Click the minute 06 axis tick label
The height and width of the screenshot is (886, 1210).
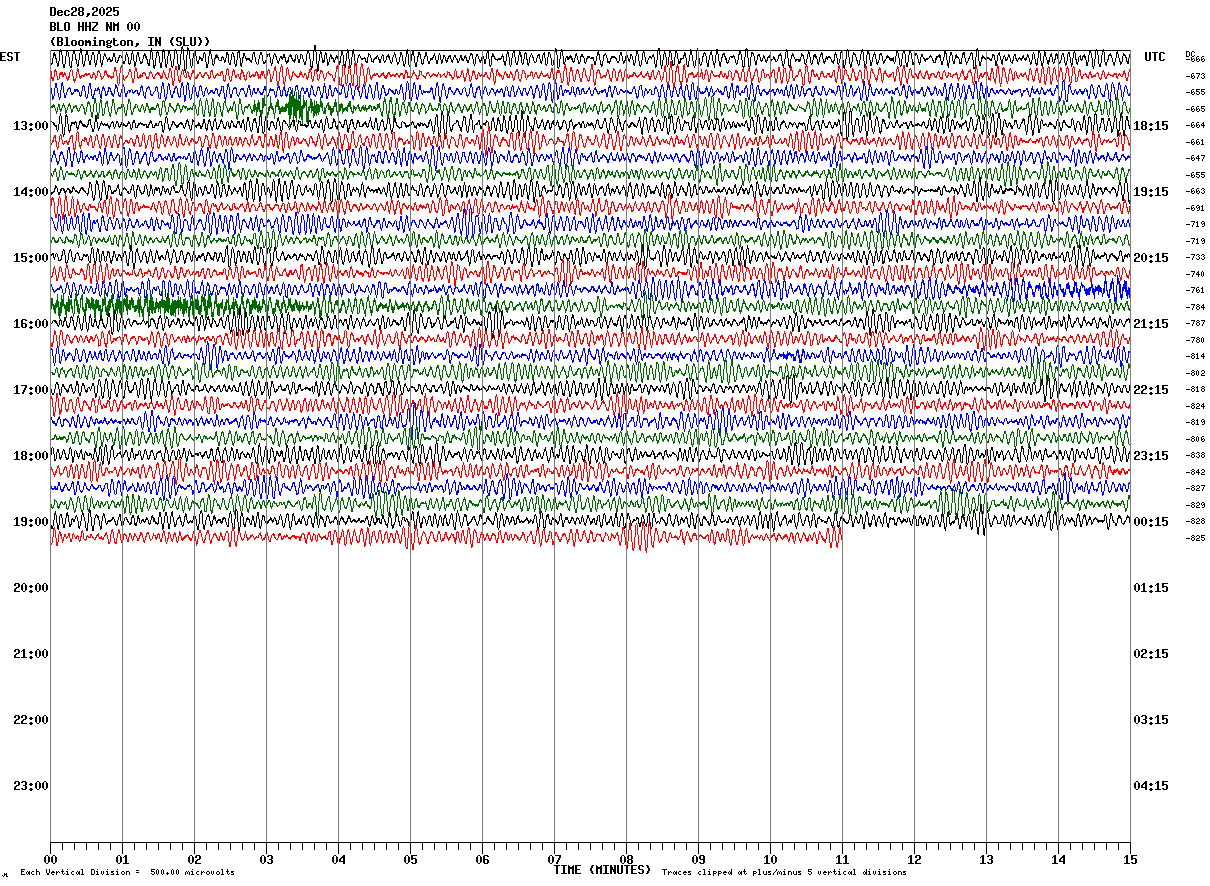click(482, 860)
